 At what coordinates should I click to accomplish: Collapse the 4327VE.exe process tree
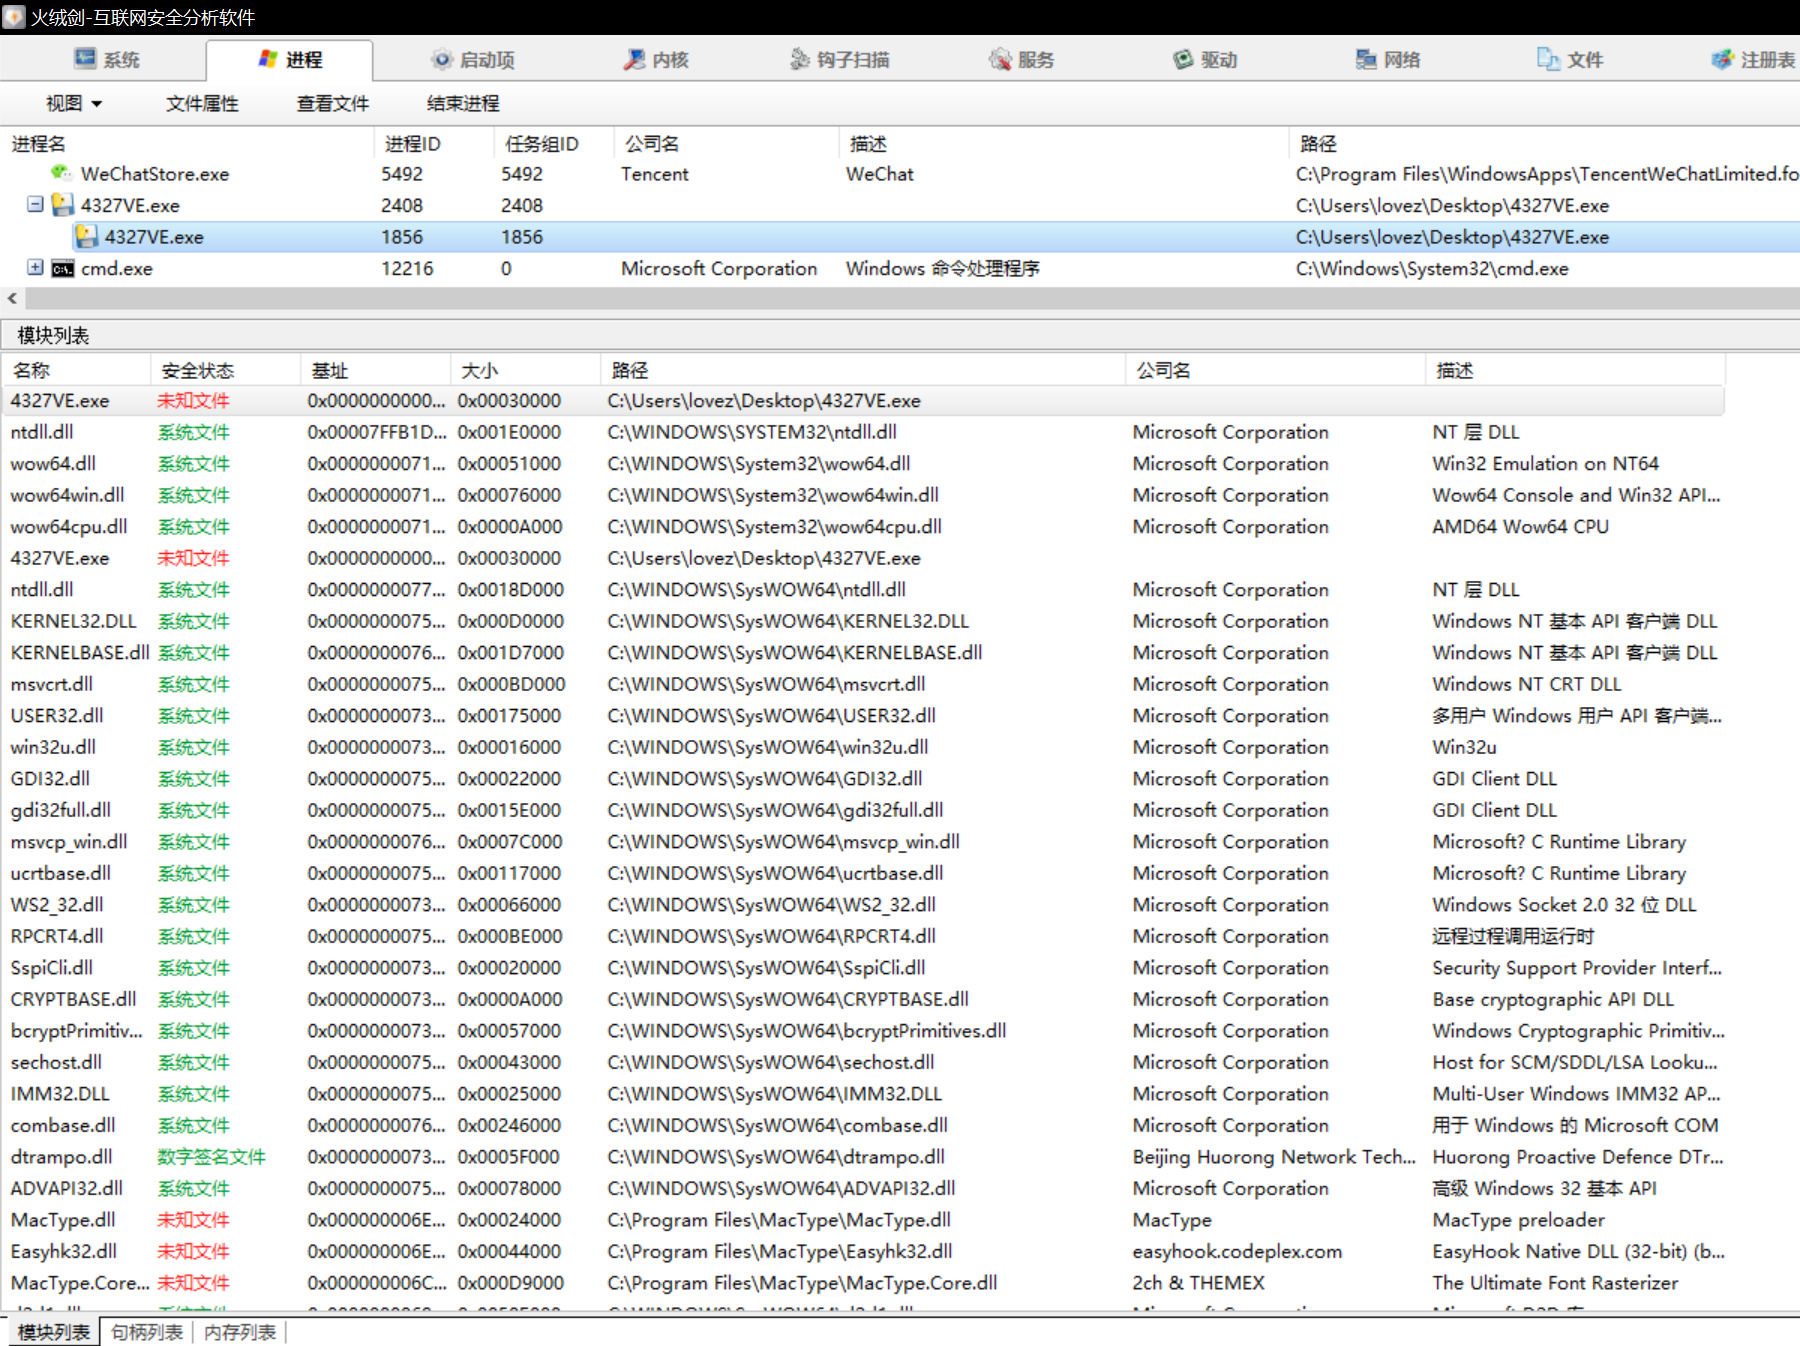tap(35, 204)
